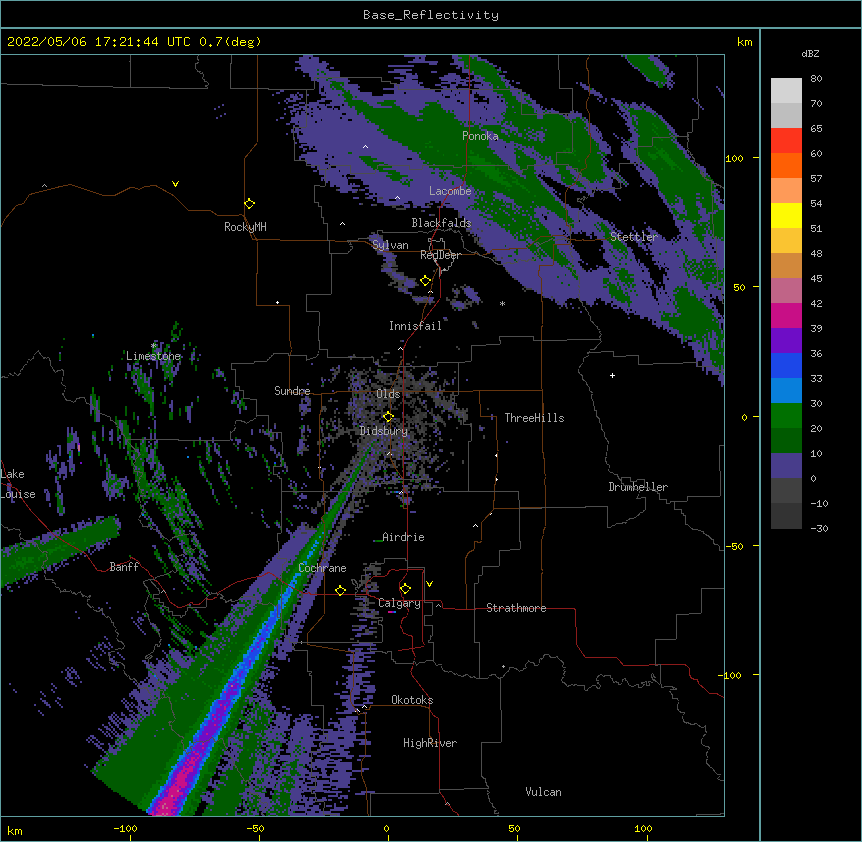
Task: Click the yellow V marker northwest of RockyMH
Action: pos(175,184)
